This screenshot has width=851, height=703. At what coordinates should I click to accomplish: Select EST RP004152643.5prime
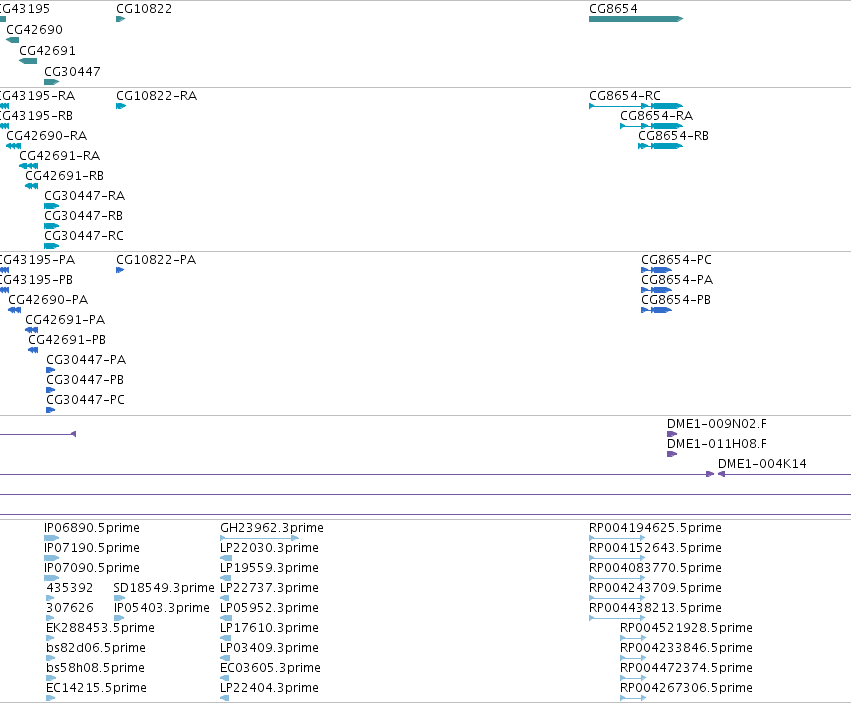617,558
